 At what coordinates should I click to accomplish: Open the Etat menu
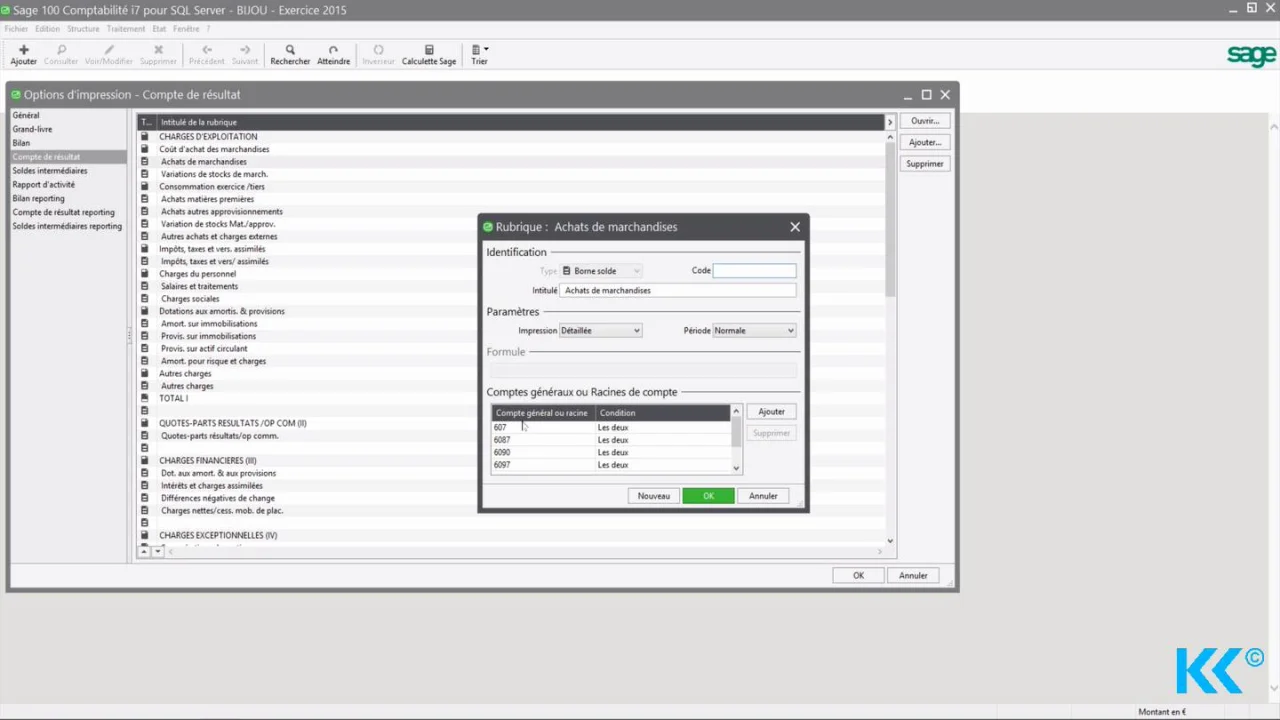tap(159, 29)
